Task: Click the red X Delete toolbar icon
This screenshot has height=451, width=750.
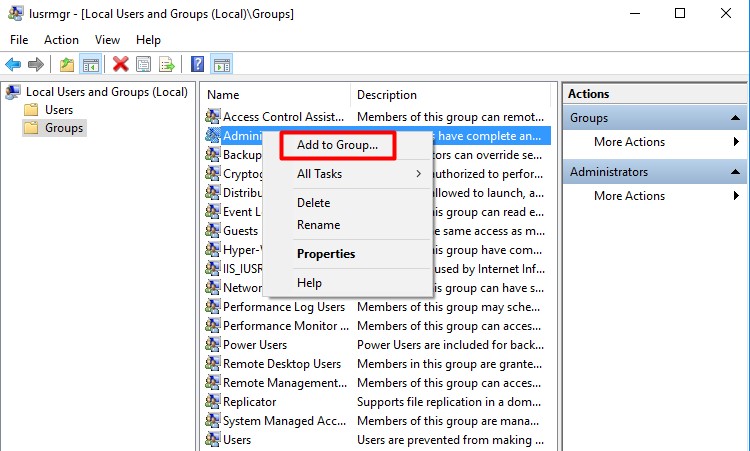Action: [121, 64]
